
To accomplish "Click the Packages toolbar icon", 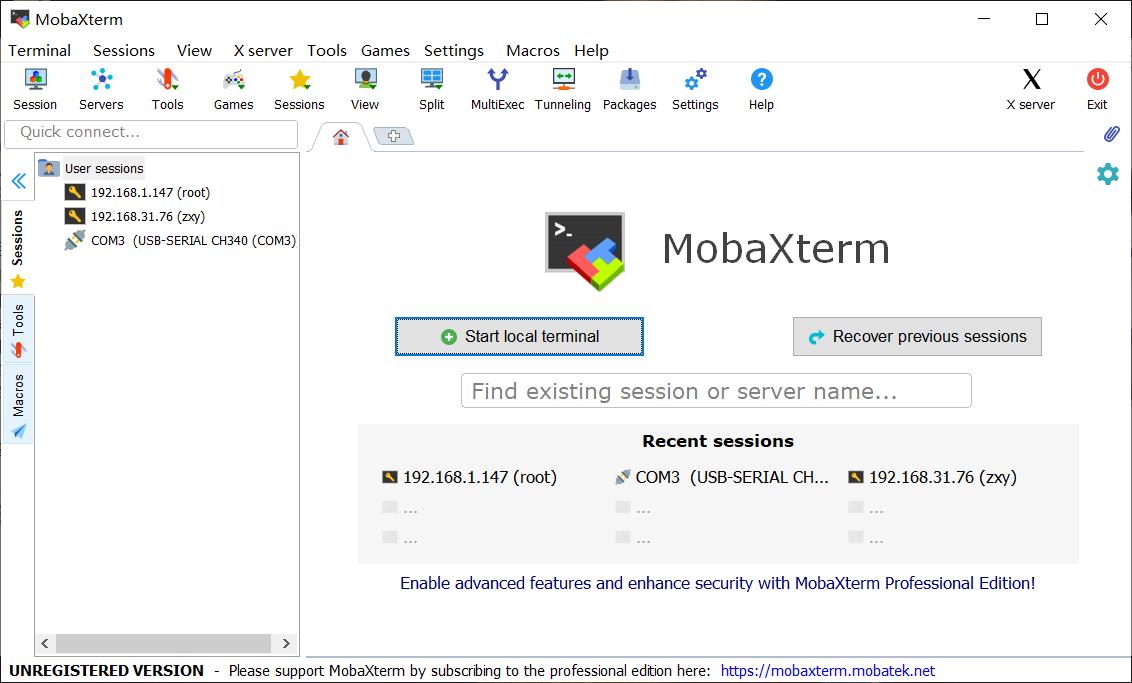I will [629, 88].
